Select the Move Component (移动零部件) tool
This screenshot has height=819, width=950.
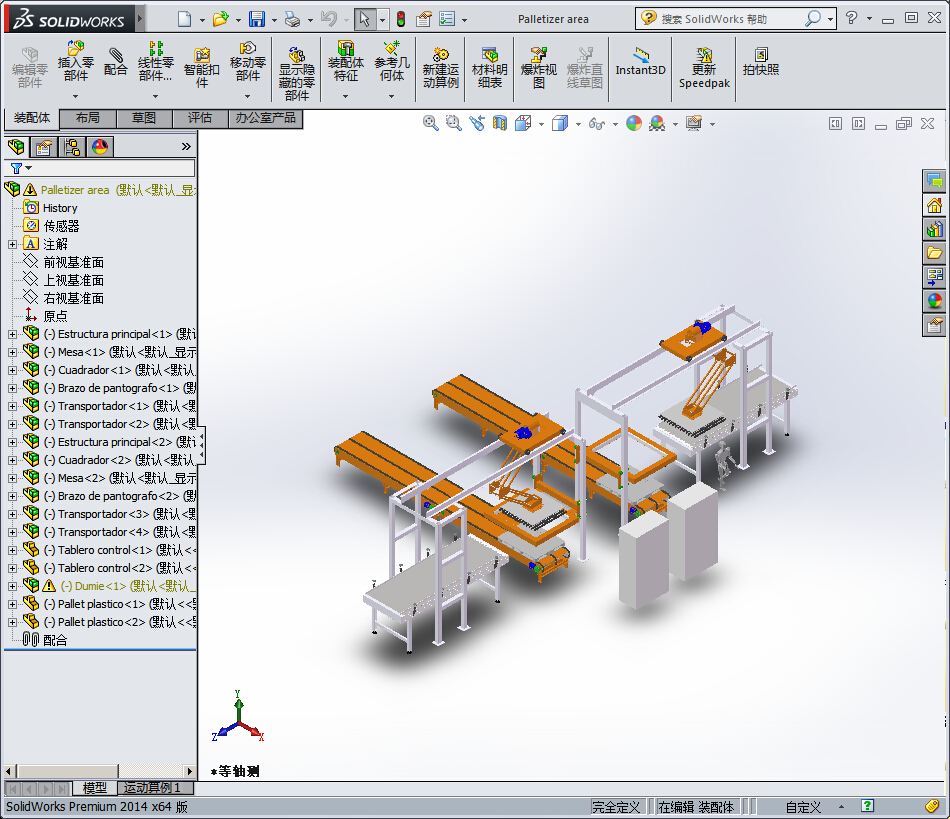(248, 62)
